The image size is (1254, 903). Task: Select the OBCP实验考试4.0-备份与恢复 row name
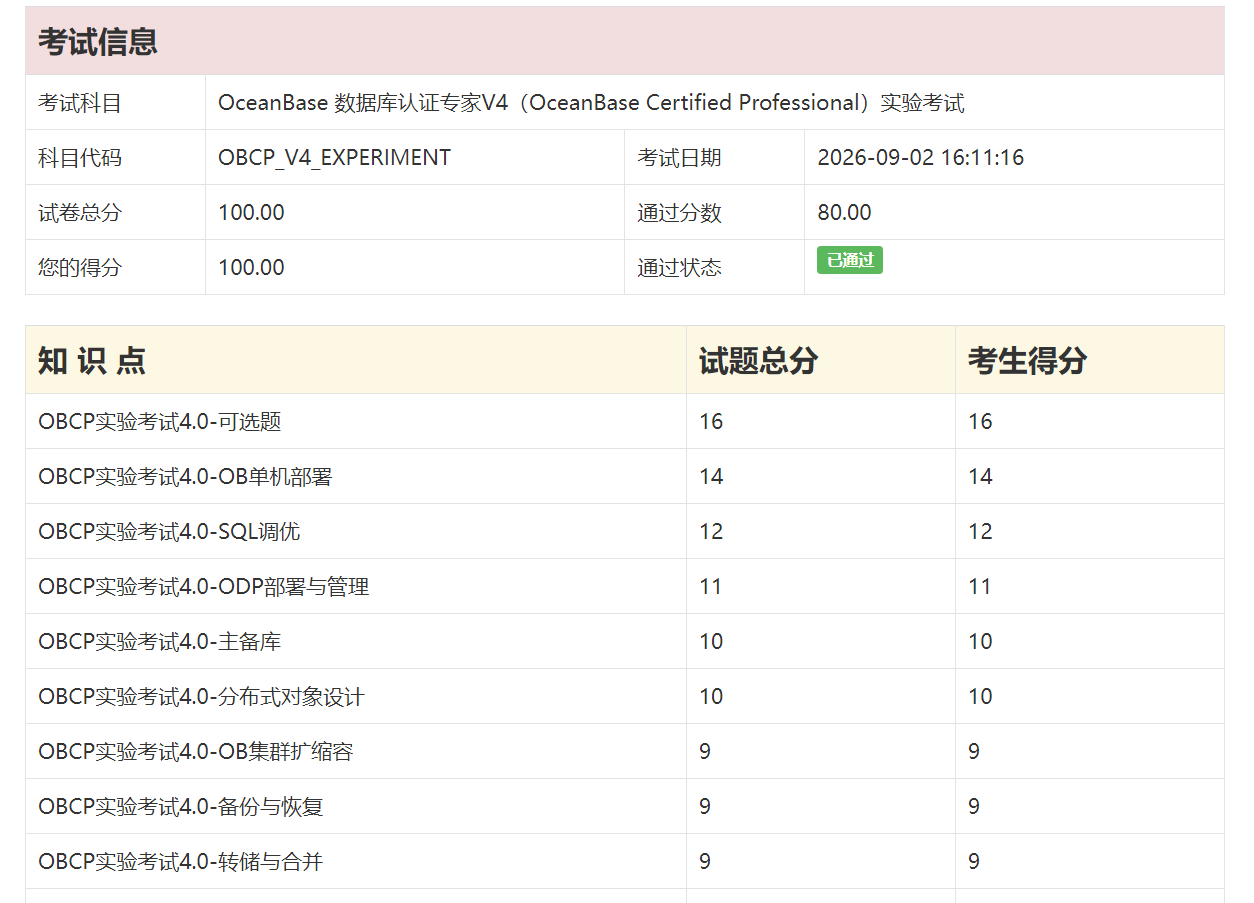181,807
